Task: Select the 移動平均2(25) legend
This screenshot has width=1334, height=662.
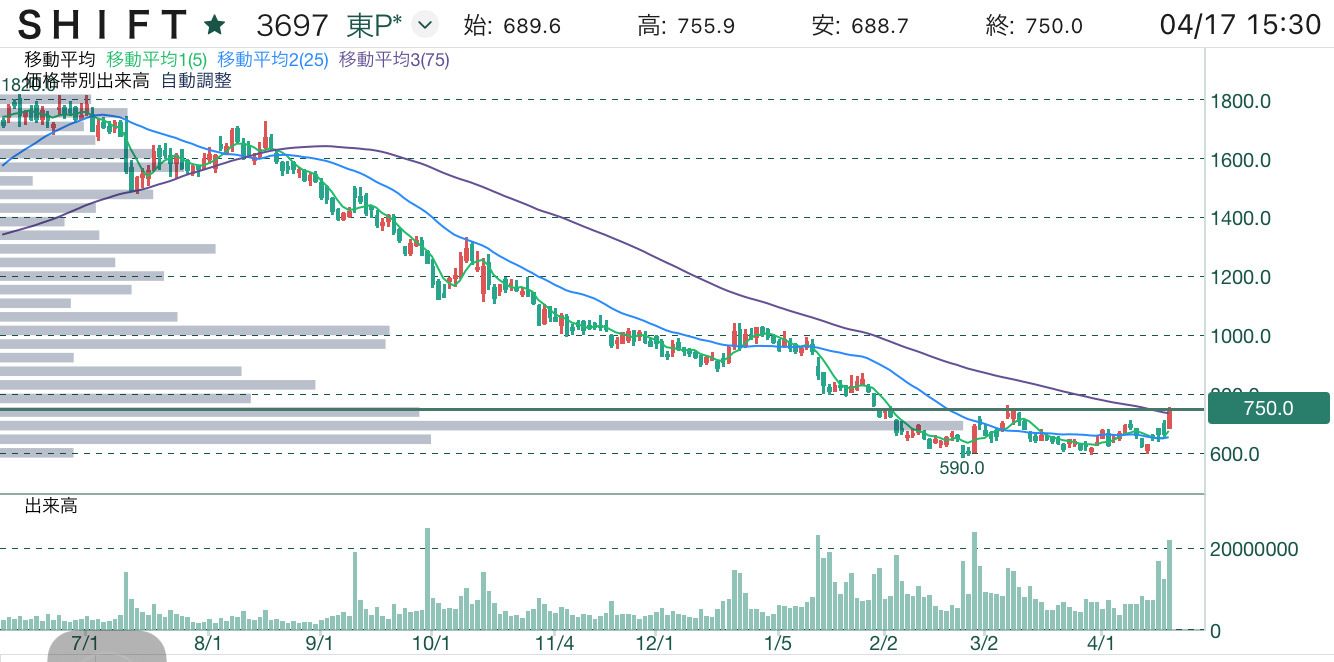Action: [273, 60]
